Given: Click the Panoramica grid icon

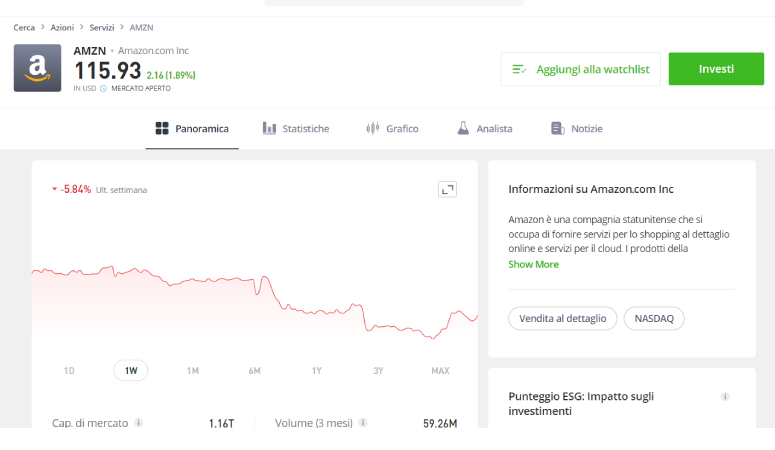Looking at the screenshot, I should pos(162,129).
